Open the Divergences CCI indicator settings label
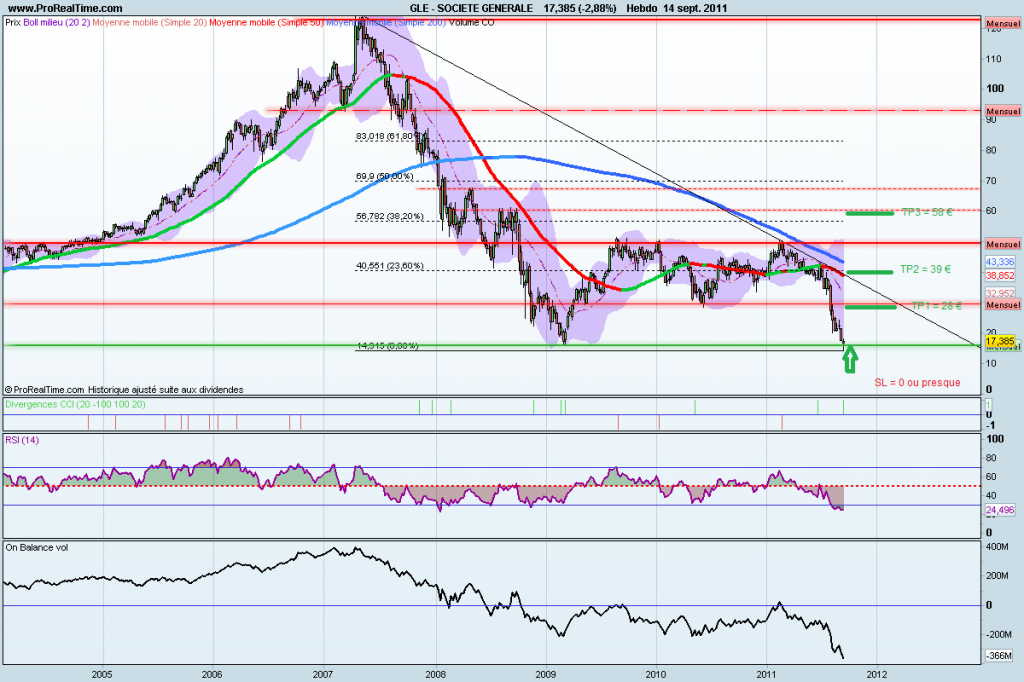Screen dimensions: 1024x682 tap(75, 404)
